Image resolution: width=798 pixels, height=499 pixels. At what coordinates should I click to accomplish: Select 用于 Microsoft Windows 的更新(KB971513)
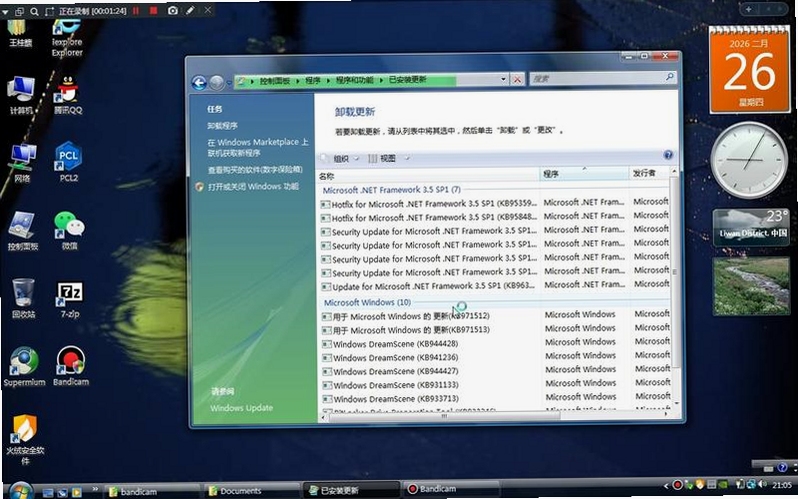[x=406, y=330]
